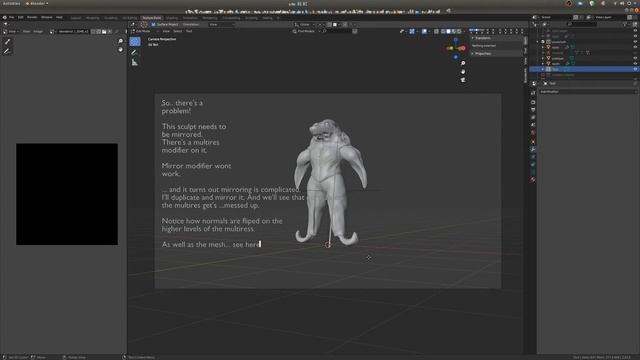Open the Item tab of viewport sidebar
Viewport: 640px width, 360px height.
click(525, 41)
